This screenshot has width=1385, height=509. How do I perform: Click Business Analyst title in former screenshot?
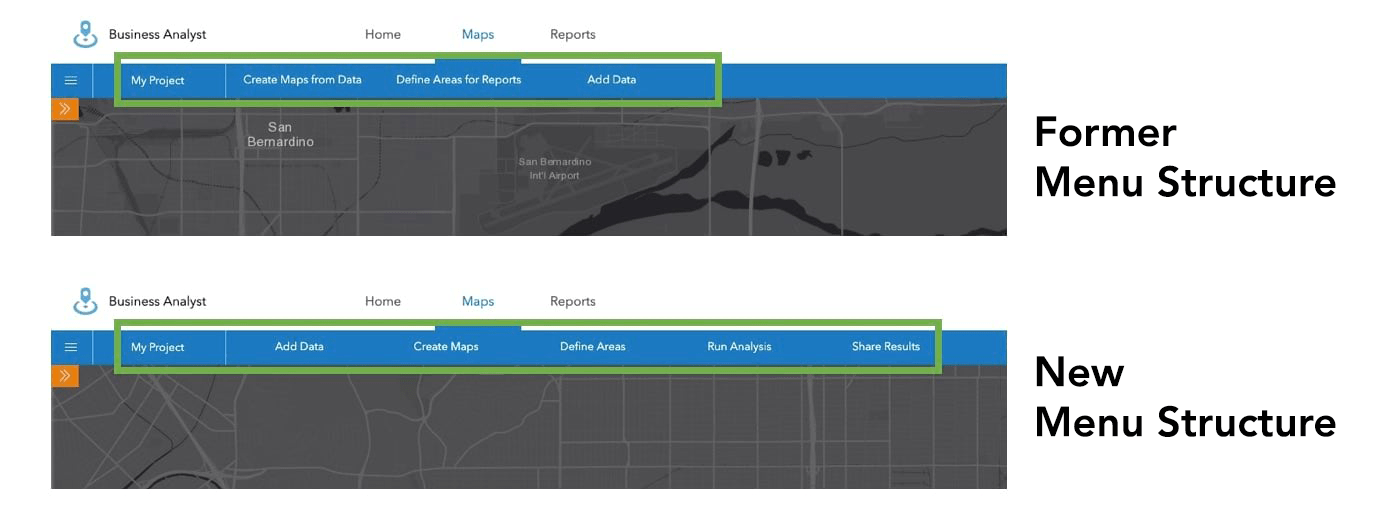click(x=157, y=34)
